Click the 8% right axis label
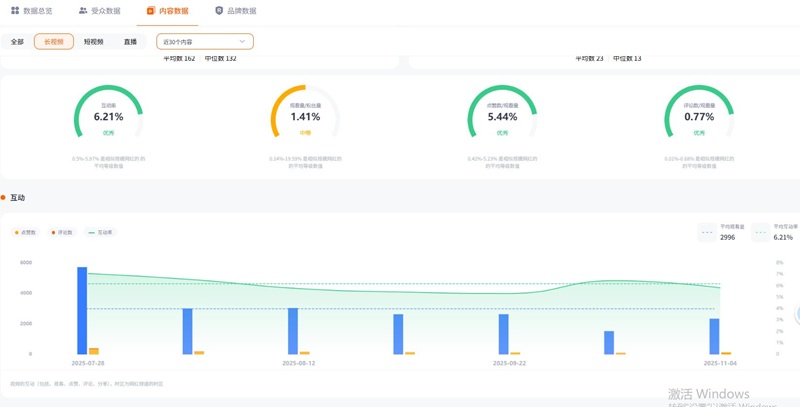This screenshot has width=800, height=407. (779, 262)
